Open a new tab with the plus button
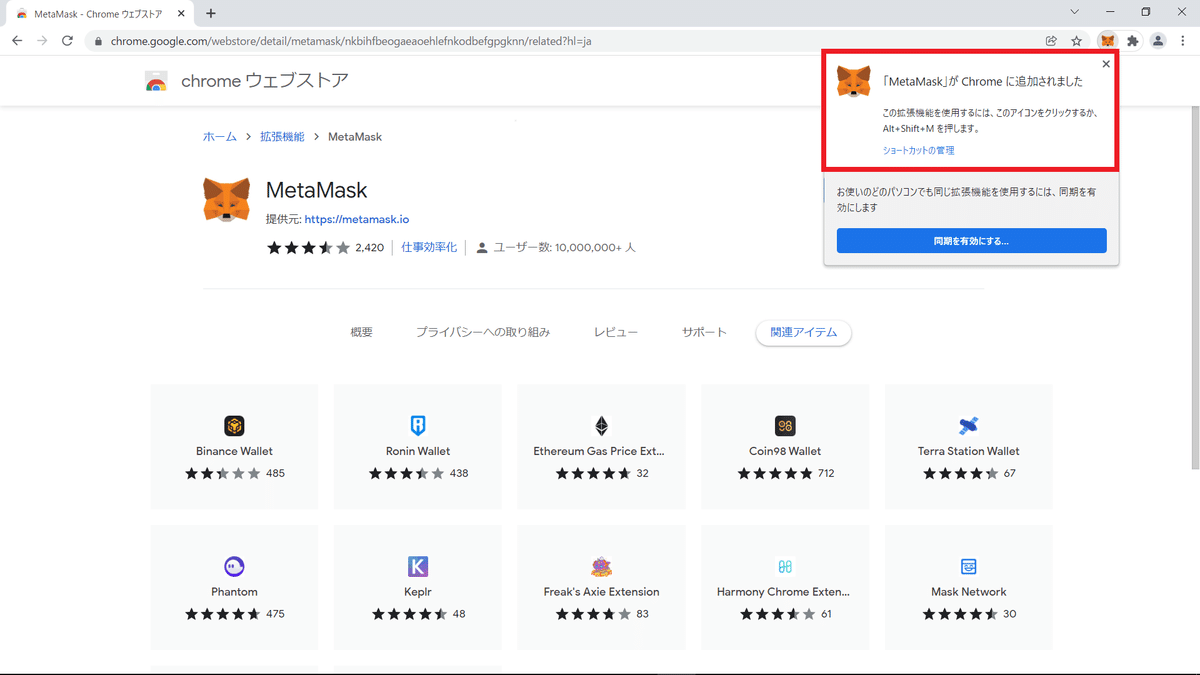Screen dimensions: 1200x675 click(211, 14)
